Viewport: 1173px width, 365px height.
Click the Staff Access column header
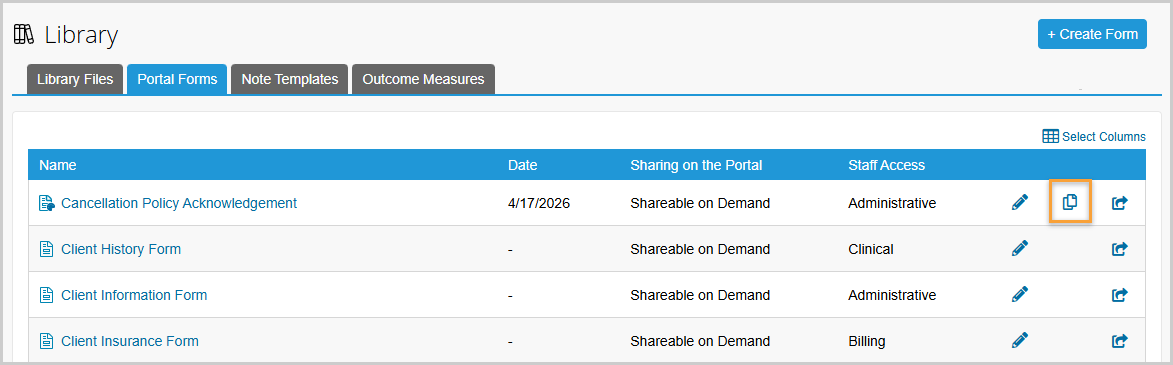click(x=886, y=165)
